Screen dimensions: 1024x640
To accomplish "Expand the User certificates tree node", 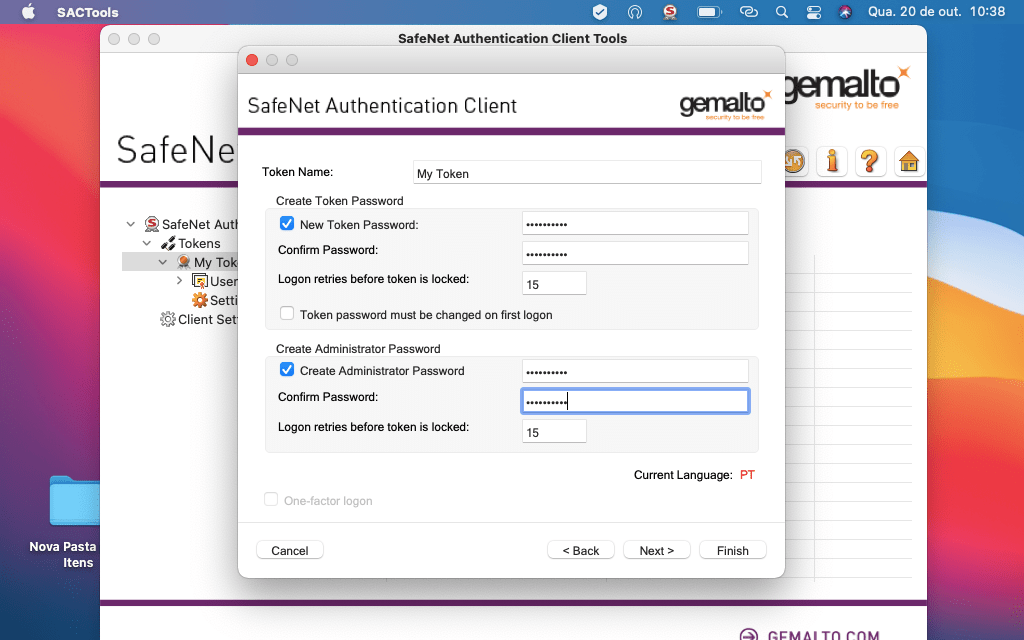I will click(x=179, y=281).
